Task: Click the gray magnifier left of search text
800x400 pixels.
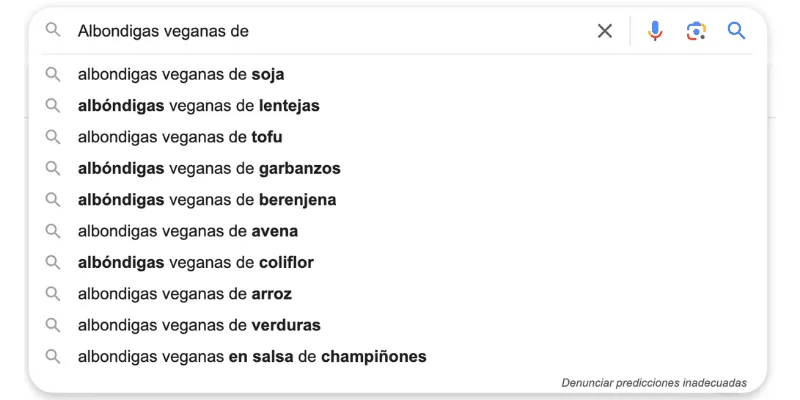Action: pos(53,31)
